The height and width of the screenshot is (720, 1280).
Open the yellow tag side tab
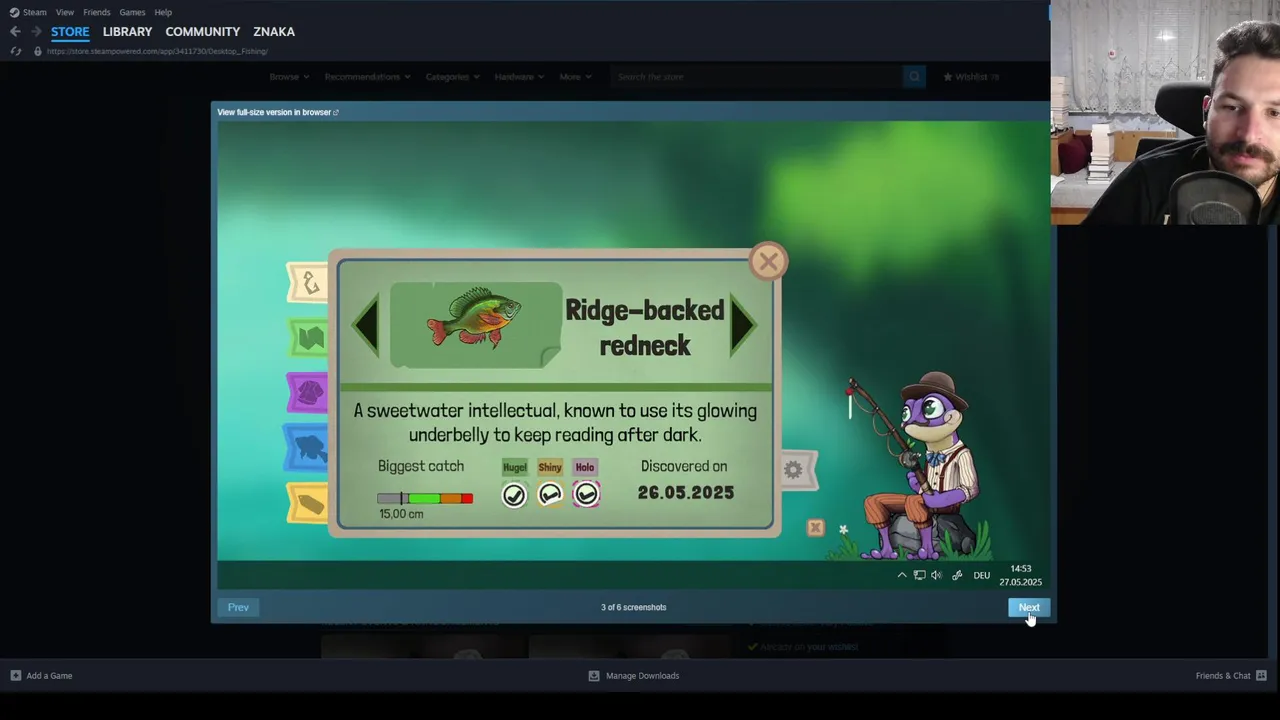click(309, 503)
